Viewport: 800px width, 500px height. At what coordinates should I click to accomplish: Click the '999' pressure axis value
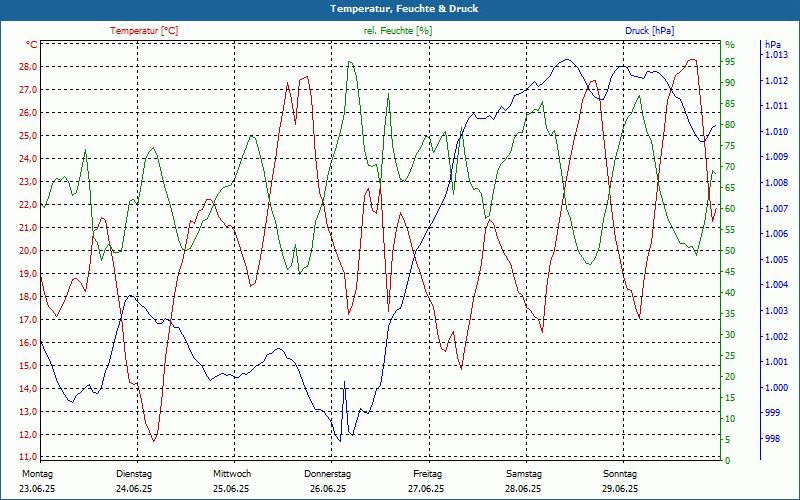(772, 413)
